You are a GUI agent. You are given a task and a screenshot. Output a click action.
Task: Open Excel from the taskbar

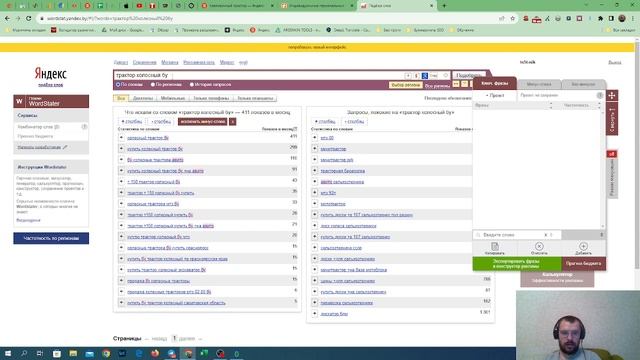click(x=204, y=353)
